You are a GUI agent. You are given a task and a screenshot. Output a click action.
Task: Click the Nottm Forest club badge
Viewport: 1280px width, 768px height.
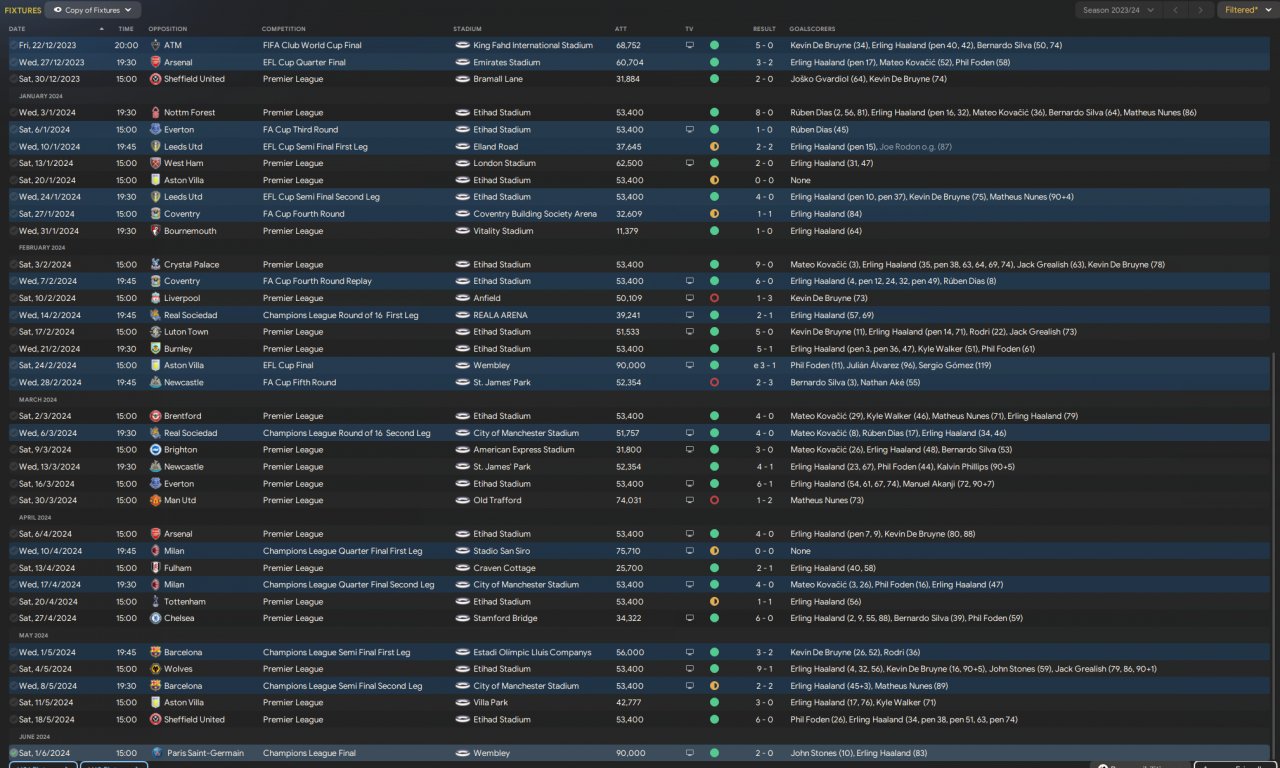(155, 112)
